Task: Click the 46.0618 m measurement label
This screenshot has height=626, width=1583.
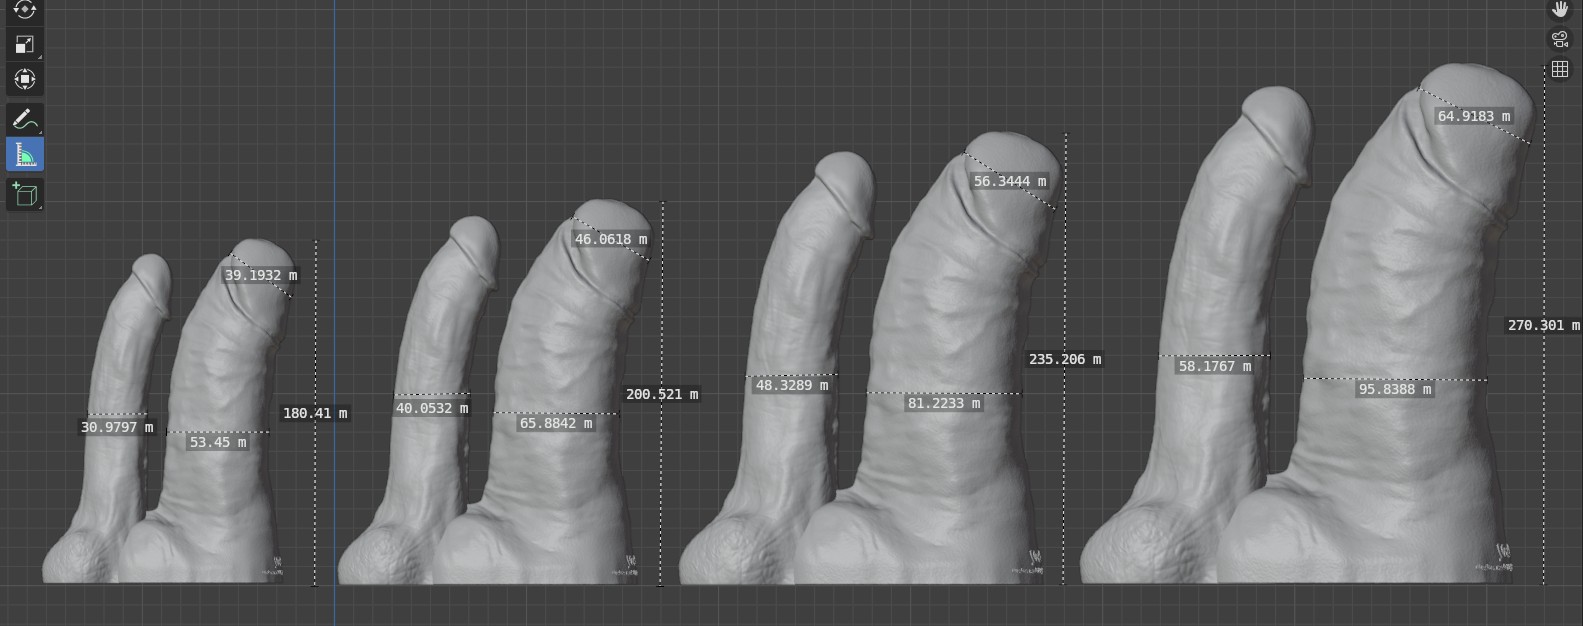Action: coord(611,239)
